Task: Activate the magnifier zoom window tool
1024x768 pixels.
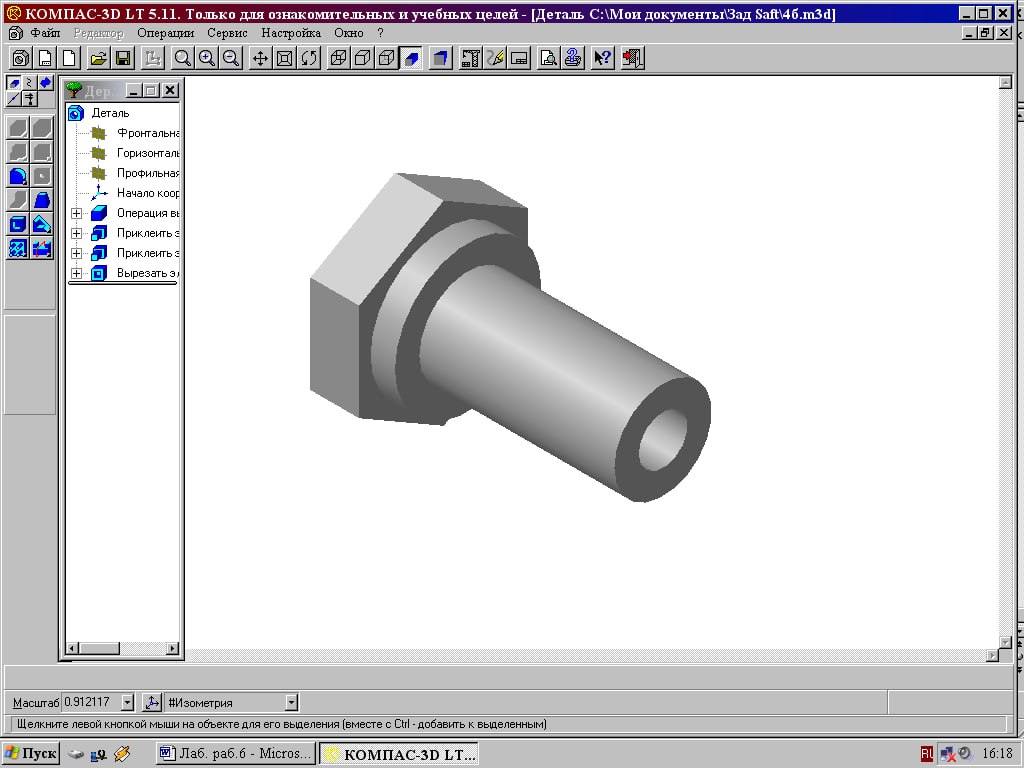Action: tap(182, 58)
